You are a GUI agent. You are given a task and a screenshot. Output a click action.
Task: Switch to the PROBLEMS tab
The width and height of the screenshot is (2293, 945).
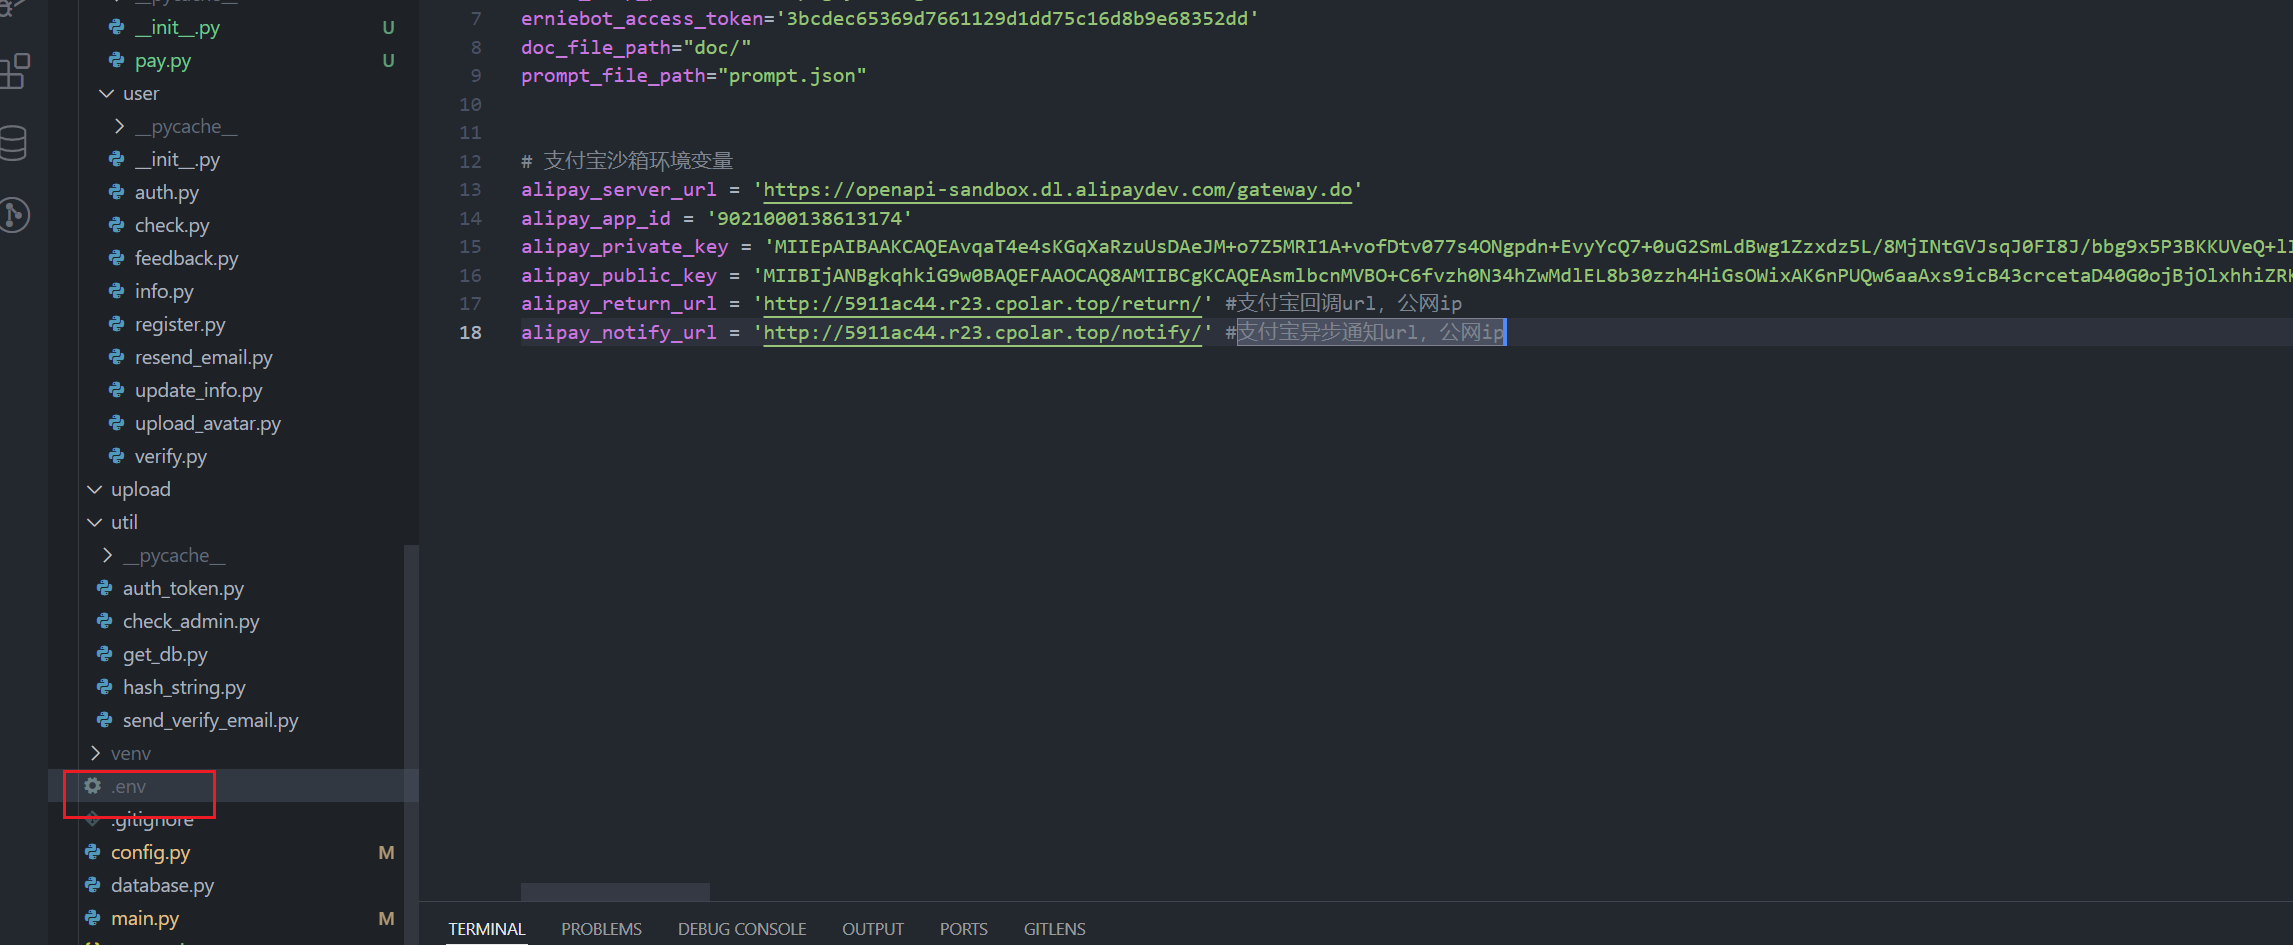tap(601, 929)
